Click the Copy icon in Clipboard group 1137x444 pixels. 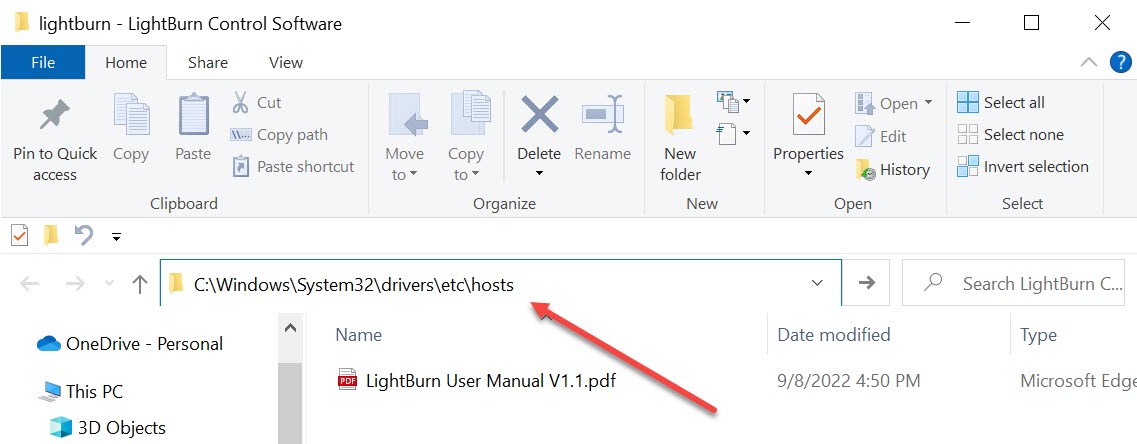coord(131,115)
